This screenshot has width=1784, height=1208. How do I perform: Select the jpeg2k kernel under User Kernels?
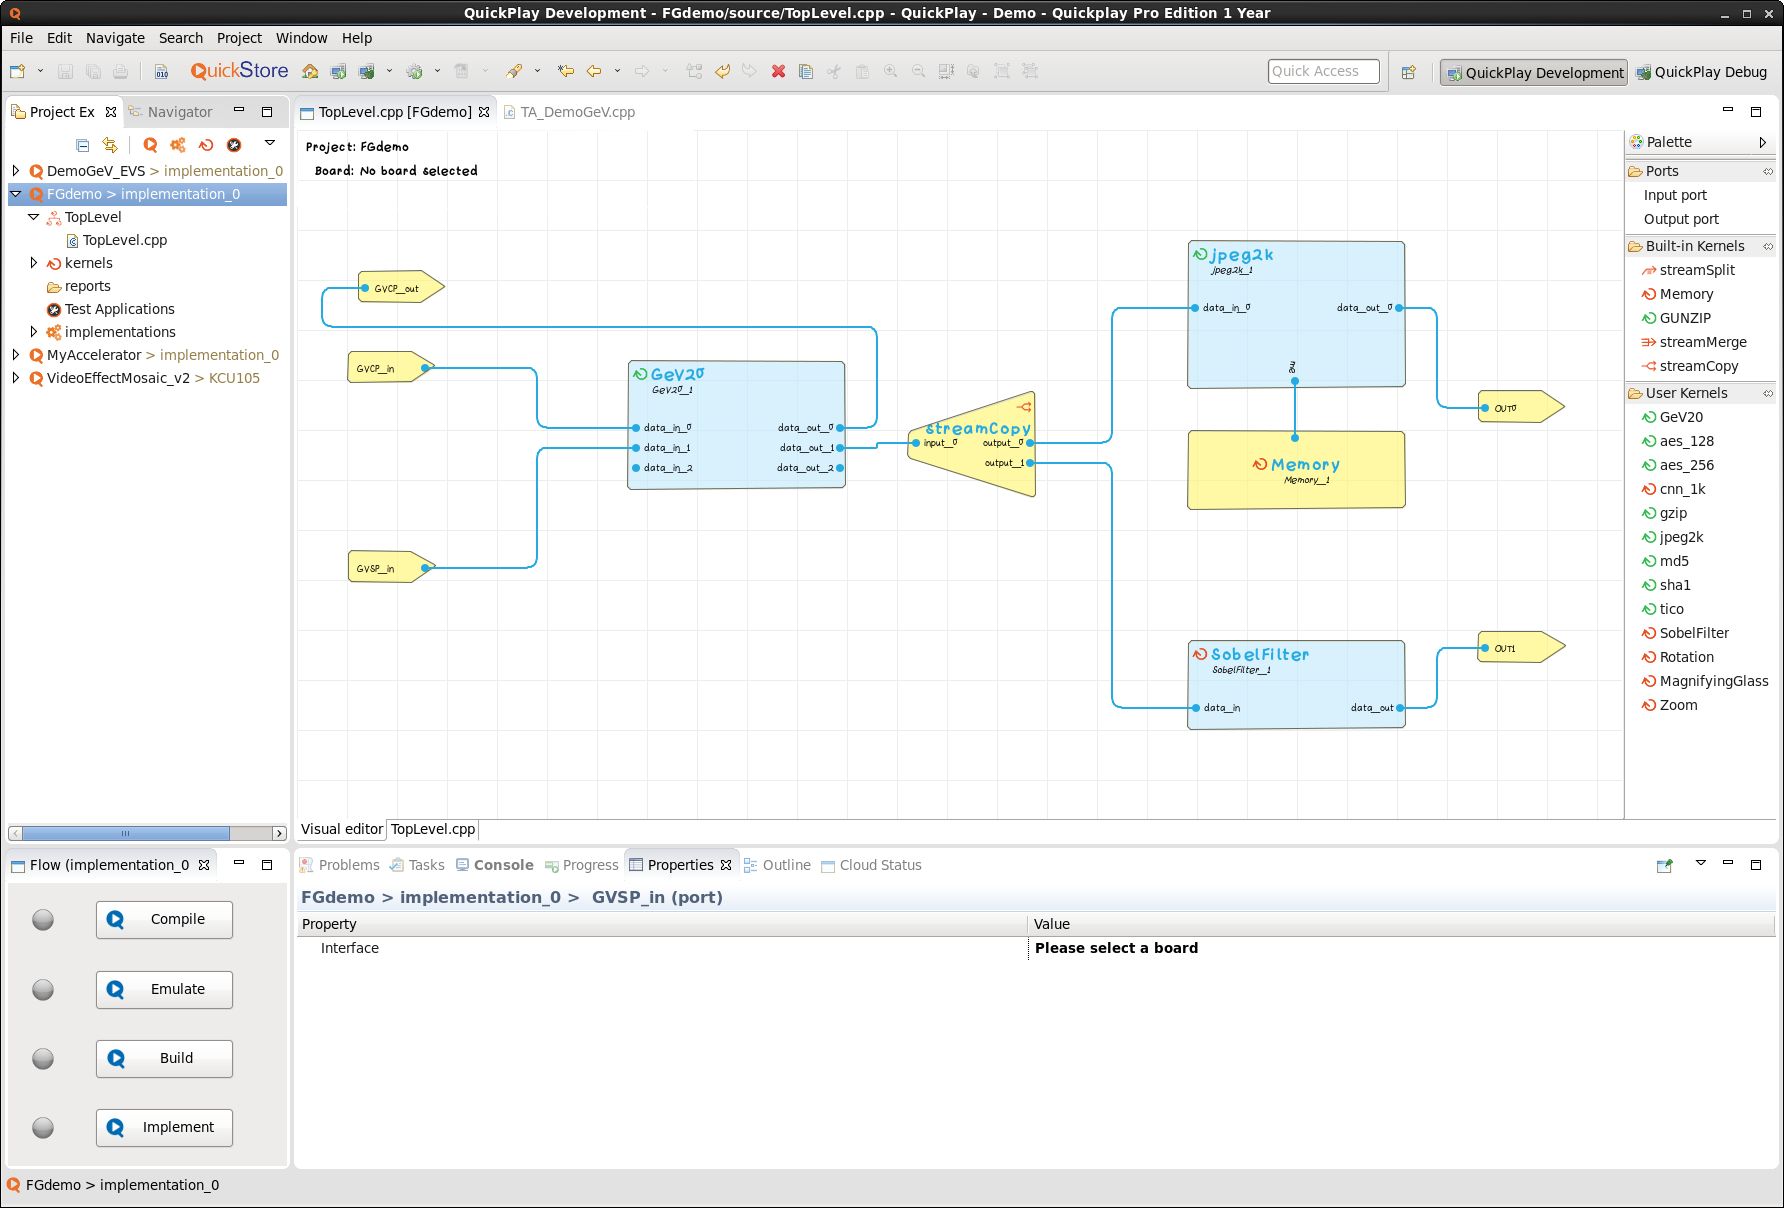[x=1681, y=537]
